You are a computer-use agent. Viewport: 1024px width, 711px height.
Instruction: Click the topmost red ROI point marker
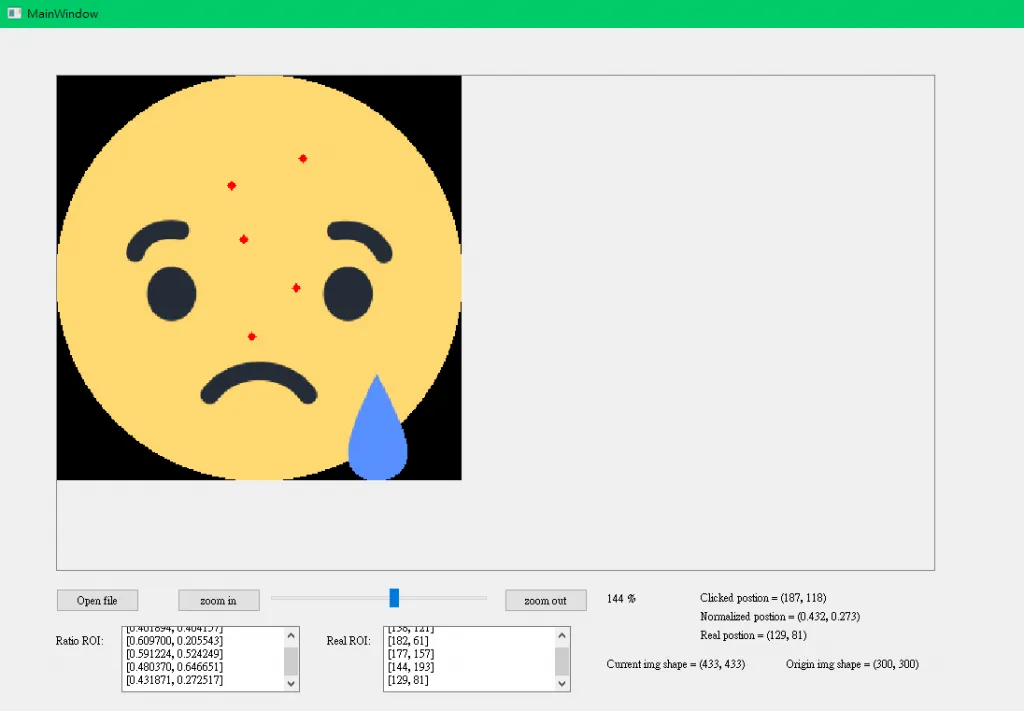tap(303, 158)
